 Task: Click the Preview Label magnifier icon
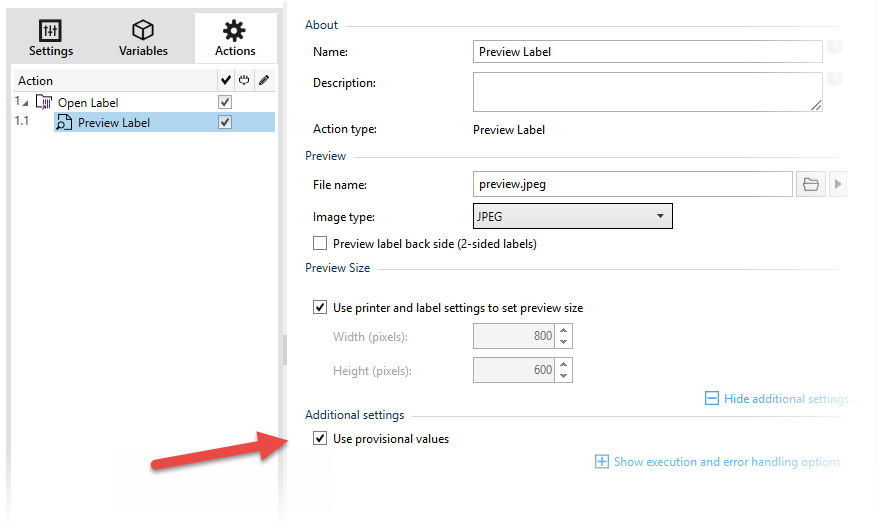tap(64, 122)
